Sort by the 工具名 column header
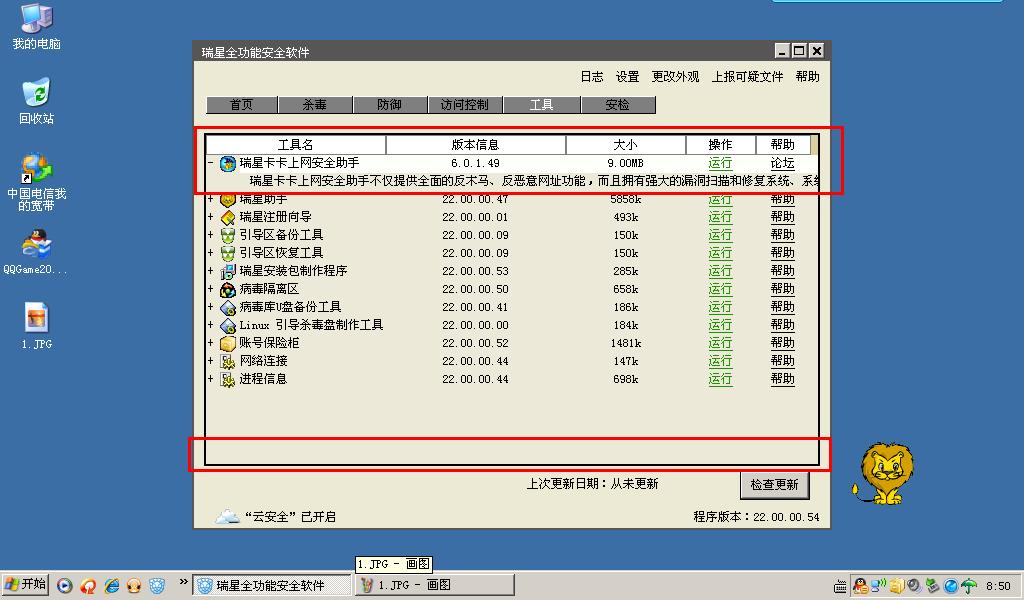This screenshot has height=600, width=1024. [296, 145]
